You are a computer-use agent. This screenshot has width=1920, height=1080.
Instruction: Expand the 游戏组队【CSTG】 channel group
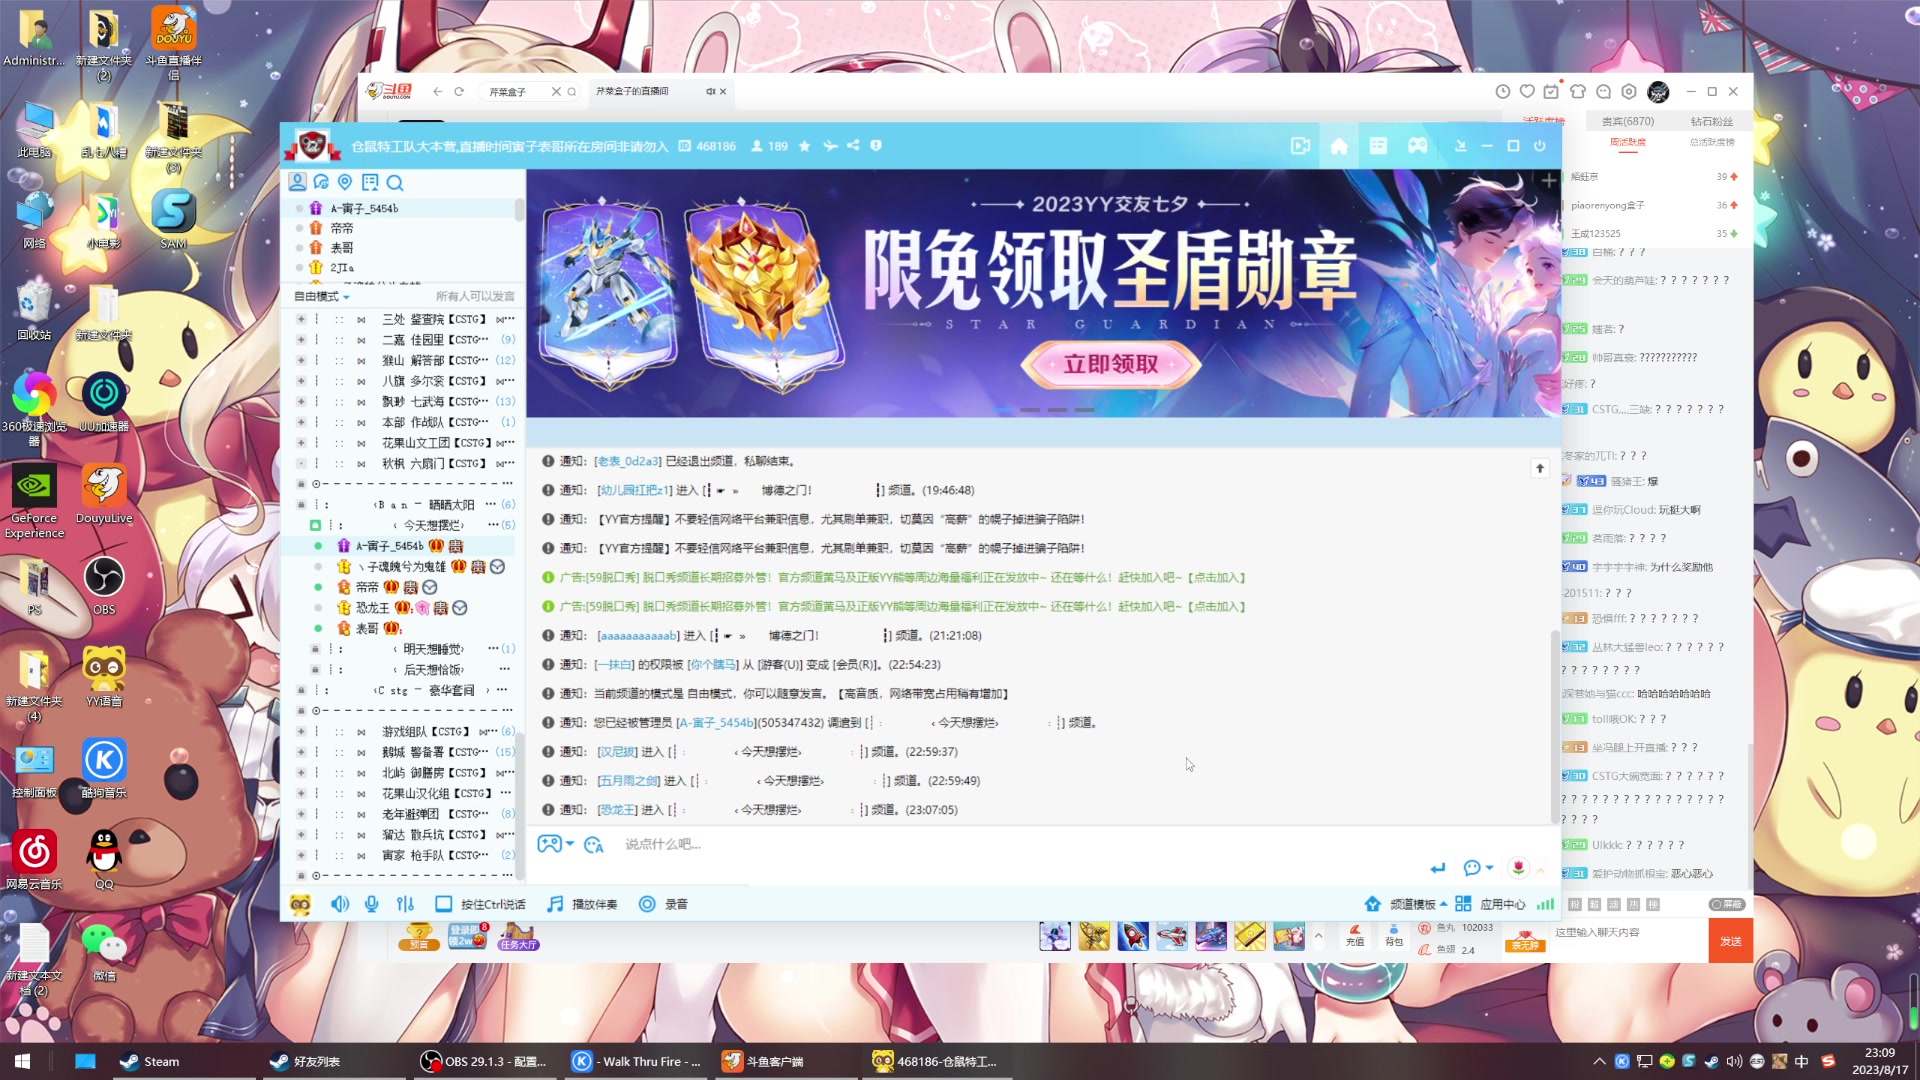300,731
